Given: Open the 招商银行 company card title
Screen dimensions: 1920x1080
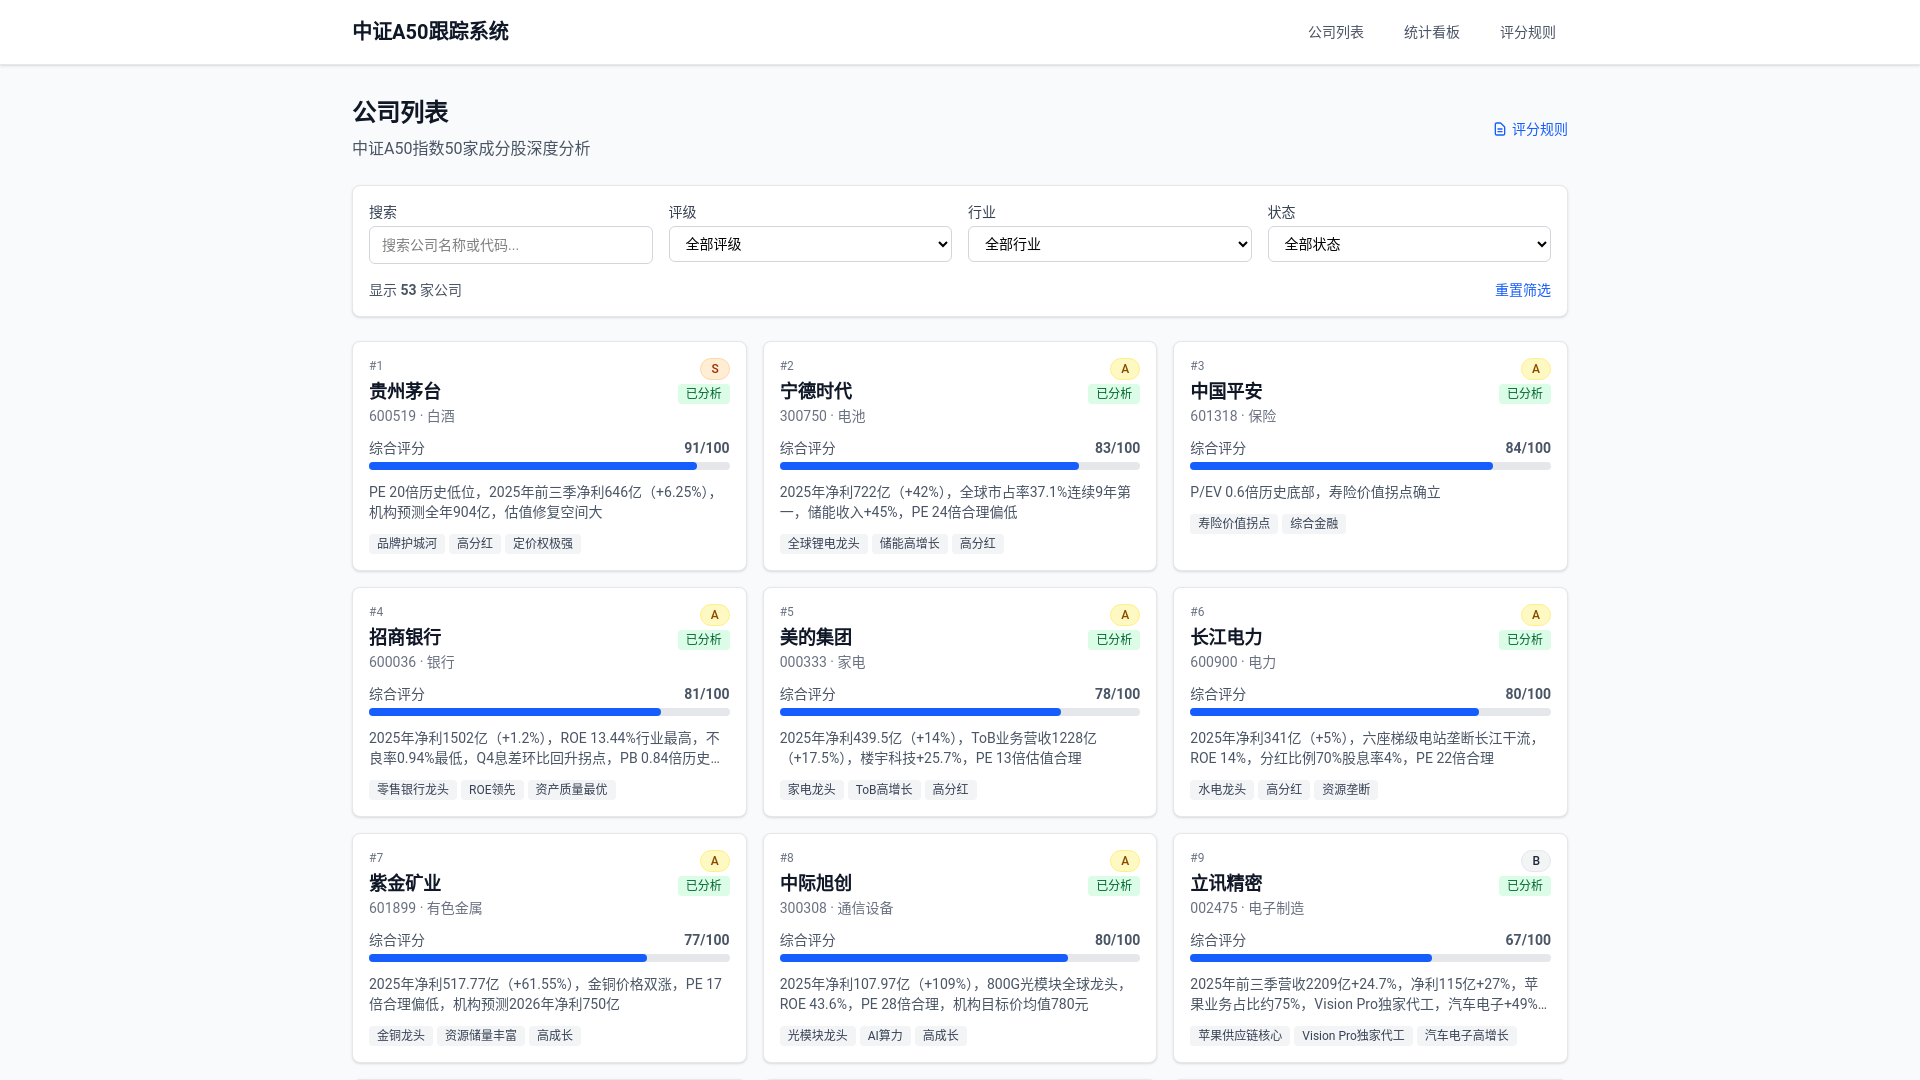Looking at the screenshot, I should point(405,637).
